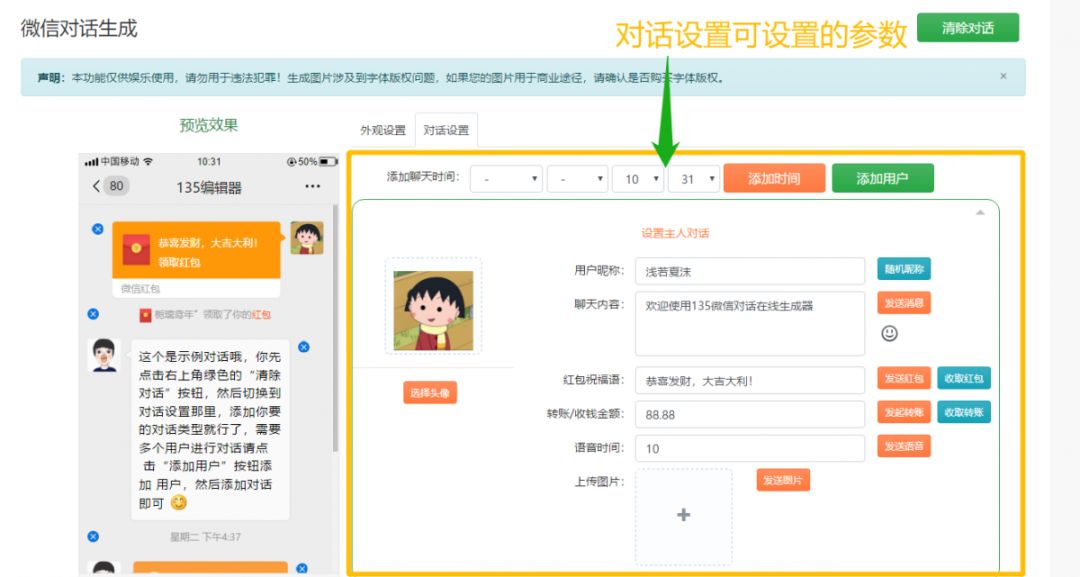
Task: Click the battery icon in phone status bar
Action: 328,162
